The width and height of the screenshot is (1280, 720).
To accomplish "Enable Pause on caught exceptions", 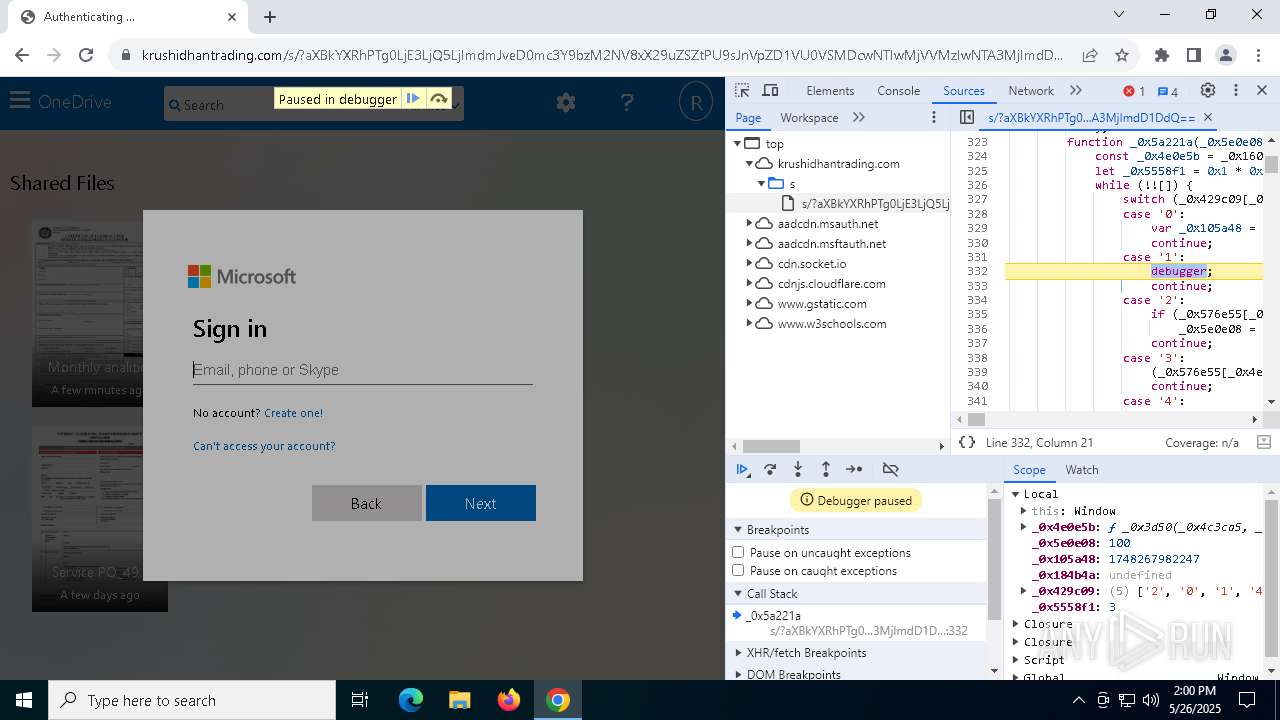I will point(738,570).
